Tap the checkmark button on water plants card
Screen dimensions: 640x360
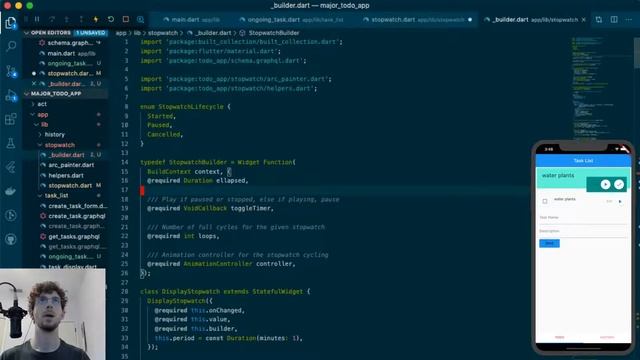[x=619, y=184]
